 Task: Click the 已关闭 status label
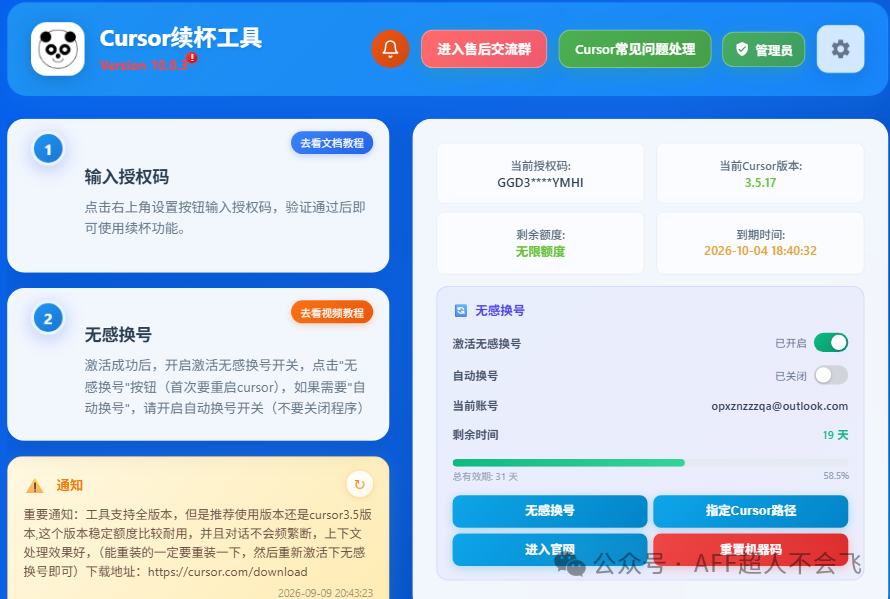pyautogui.click(x=791, y=376)
